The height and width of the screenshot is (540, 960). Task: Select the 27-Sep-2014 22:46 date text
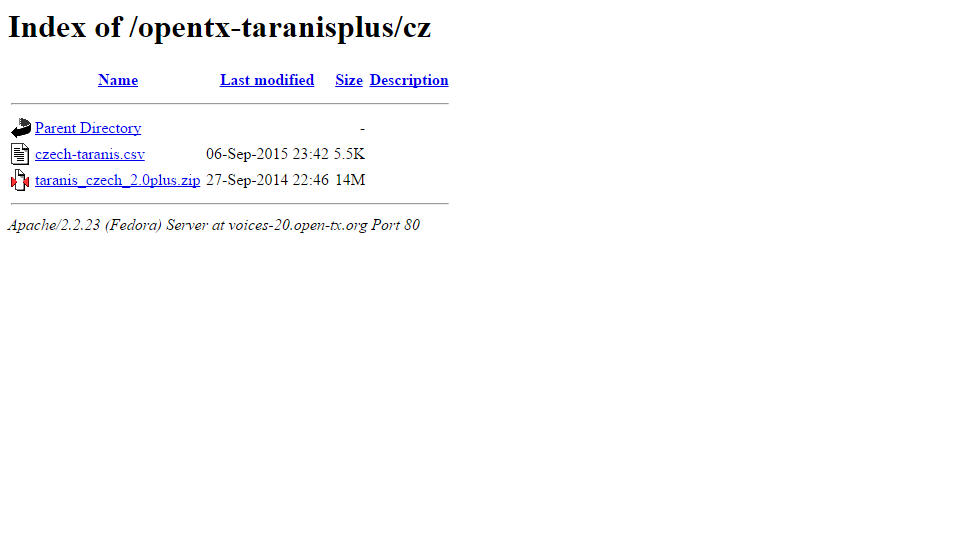click(x=267, y=180)
